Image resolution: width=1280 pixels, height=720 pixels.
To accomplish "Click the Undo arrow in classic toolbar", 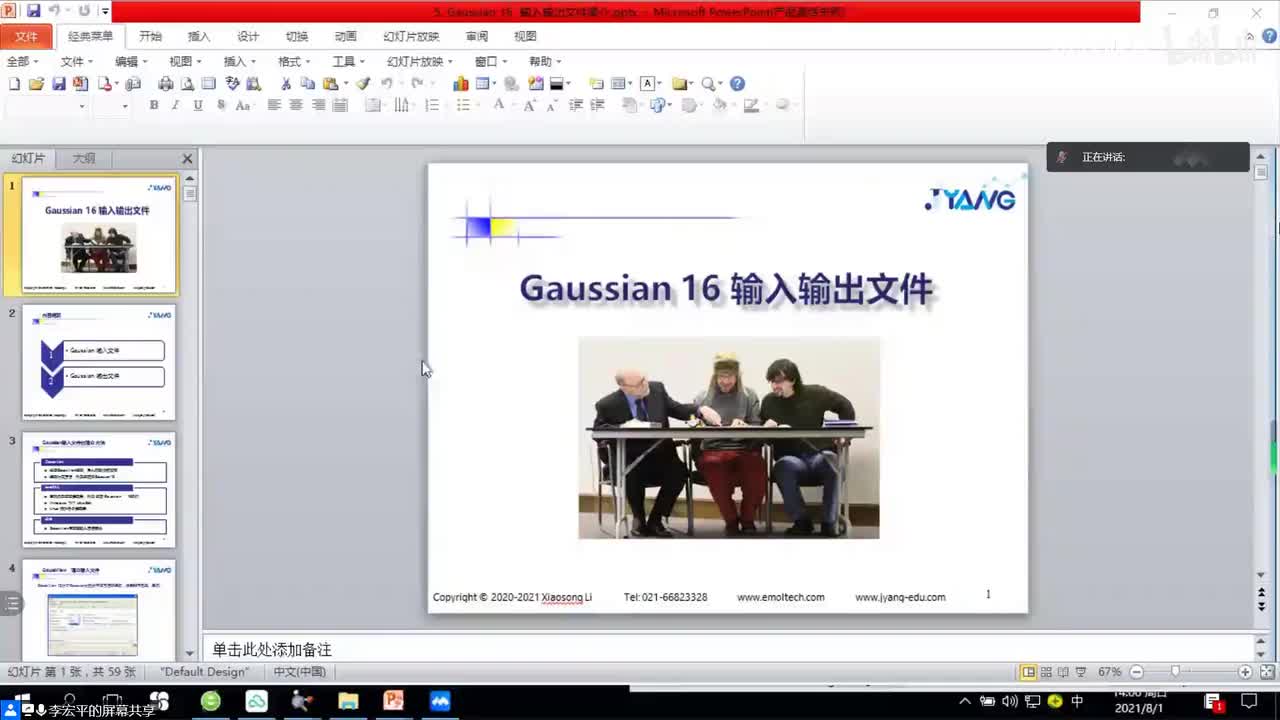I will pyautogui.click(x=387, y=84).
